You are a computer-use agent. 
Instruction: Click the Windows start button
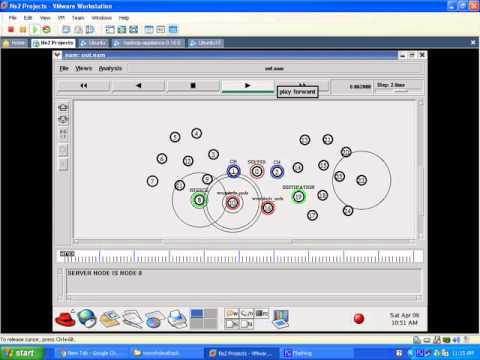coord(21,353)
